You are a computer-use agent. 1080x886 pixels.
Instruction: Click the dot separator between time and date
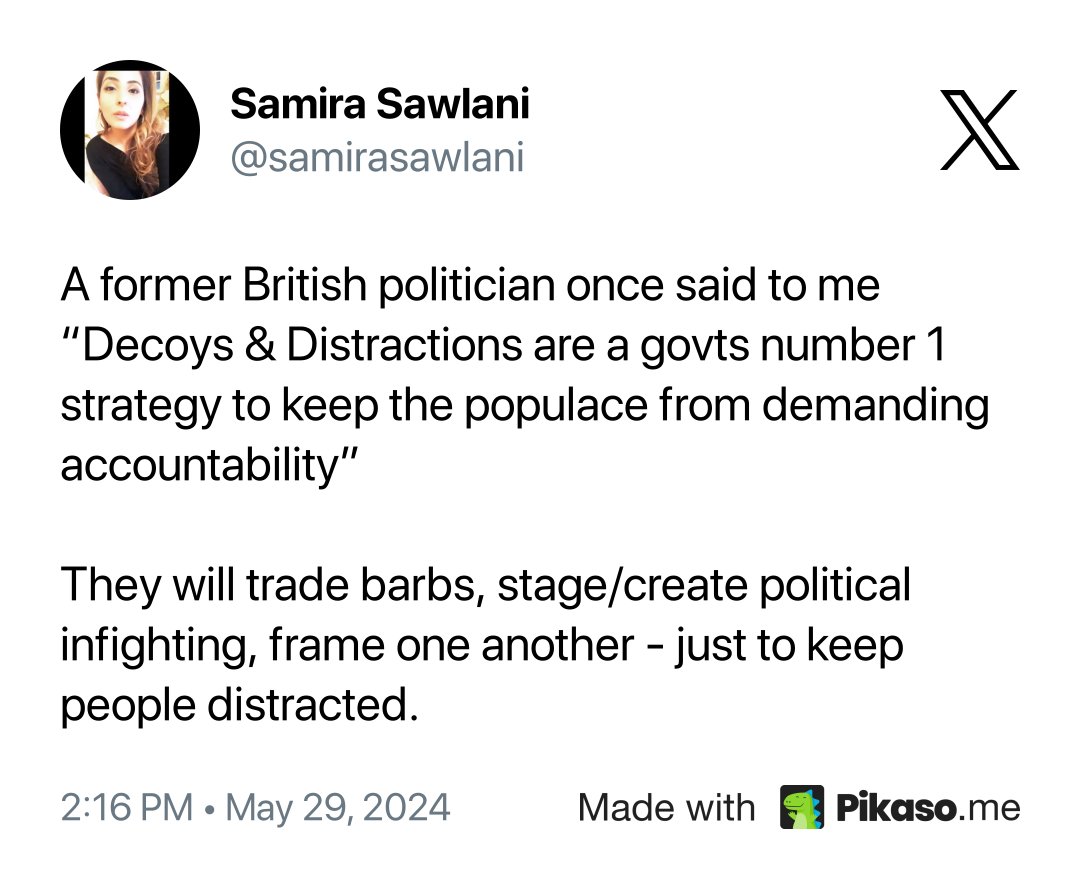click(208, 808)
